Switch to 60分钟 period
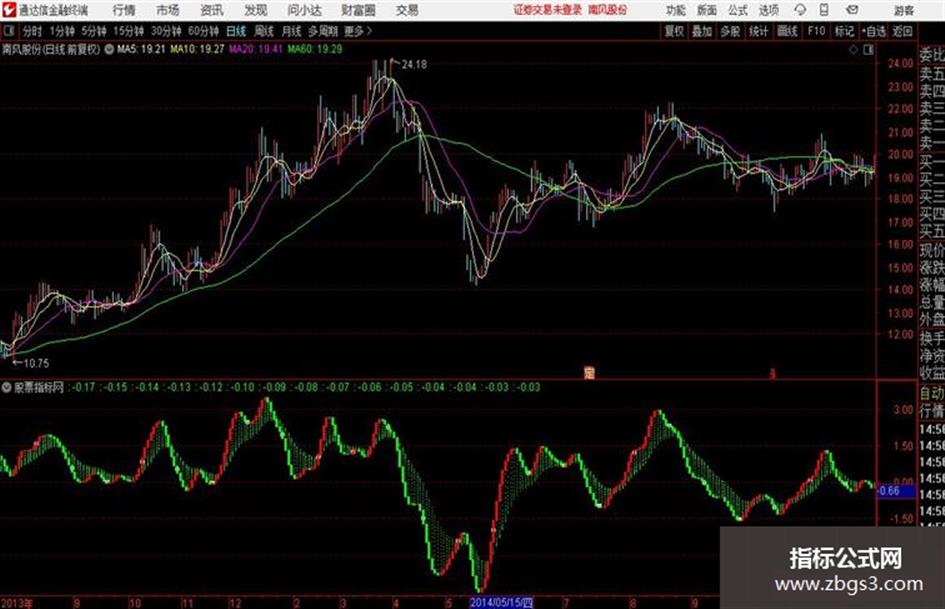Screen dimensions: 945x609 (x=203, y=31)
